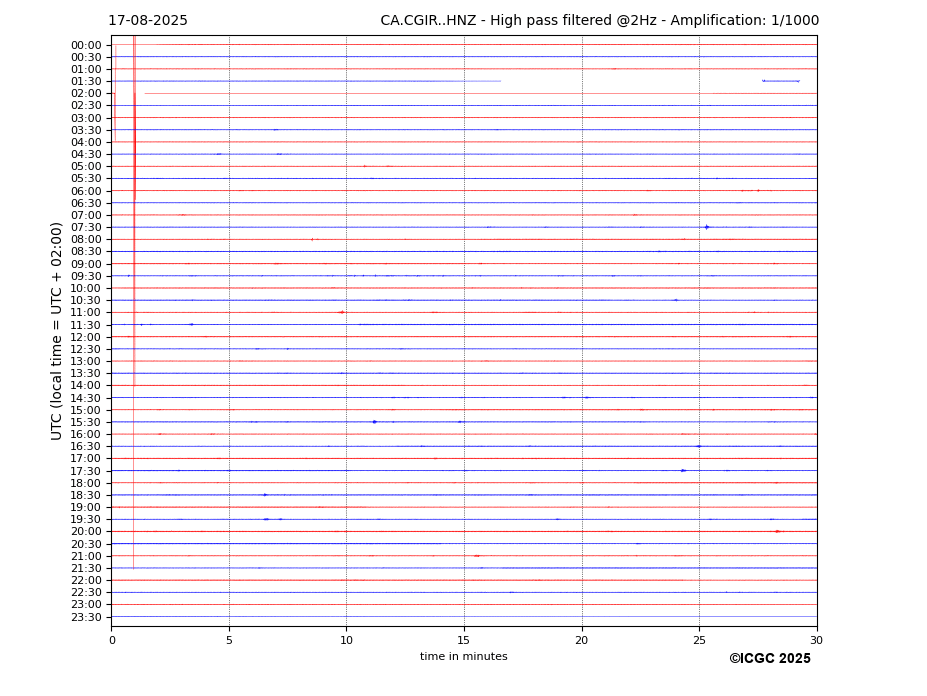927x696 pixels.
Task: Click the 02:30 time row label
Action: [x=86, y=106]
